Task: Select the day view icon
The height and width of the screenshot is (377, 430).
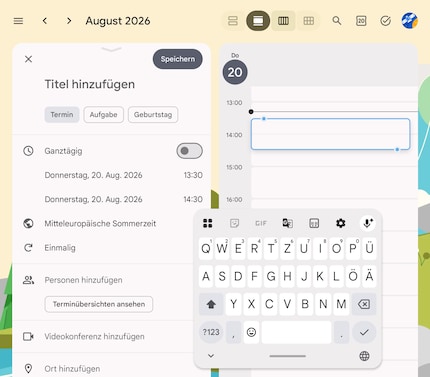Action: pos(258,21)
